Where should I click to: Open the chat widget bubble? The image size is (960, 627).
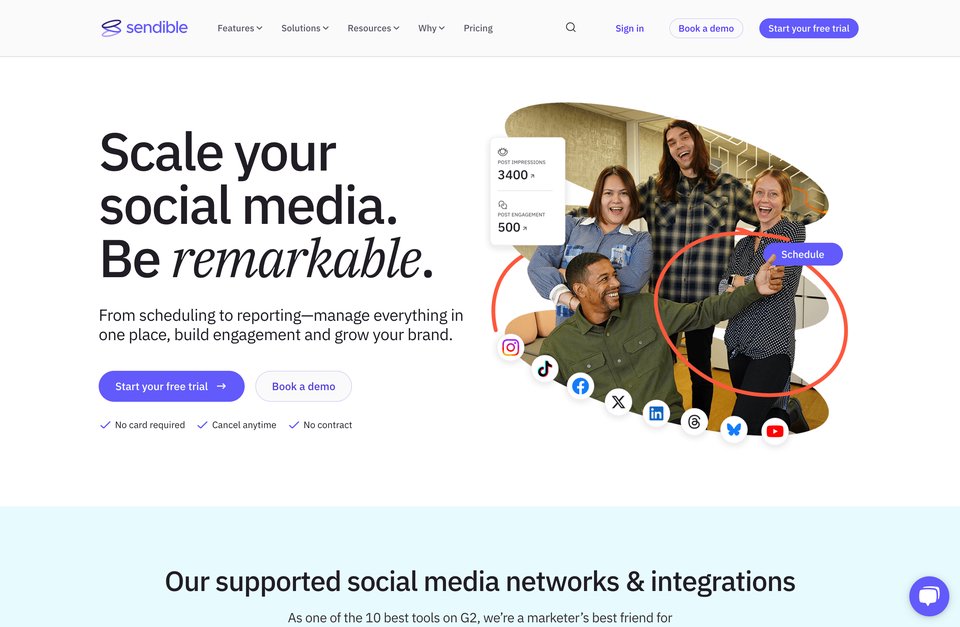click(x=929, y=596)
